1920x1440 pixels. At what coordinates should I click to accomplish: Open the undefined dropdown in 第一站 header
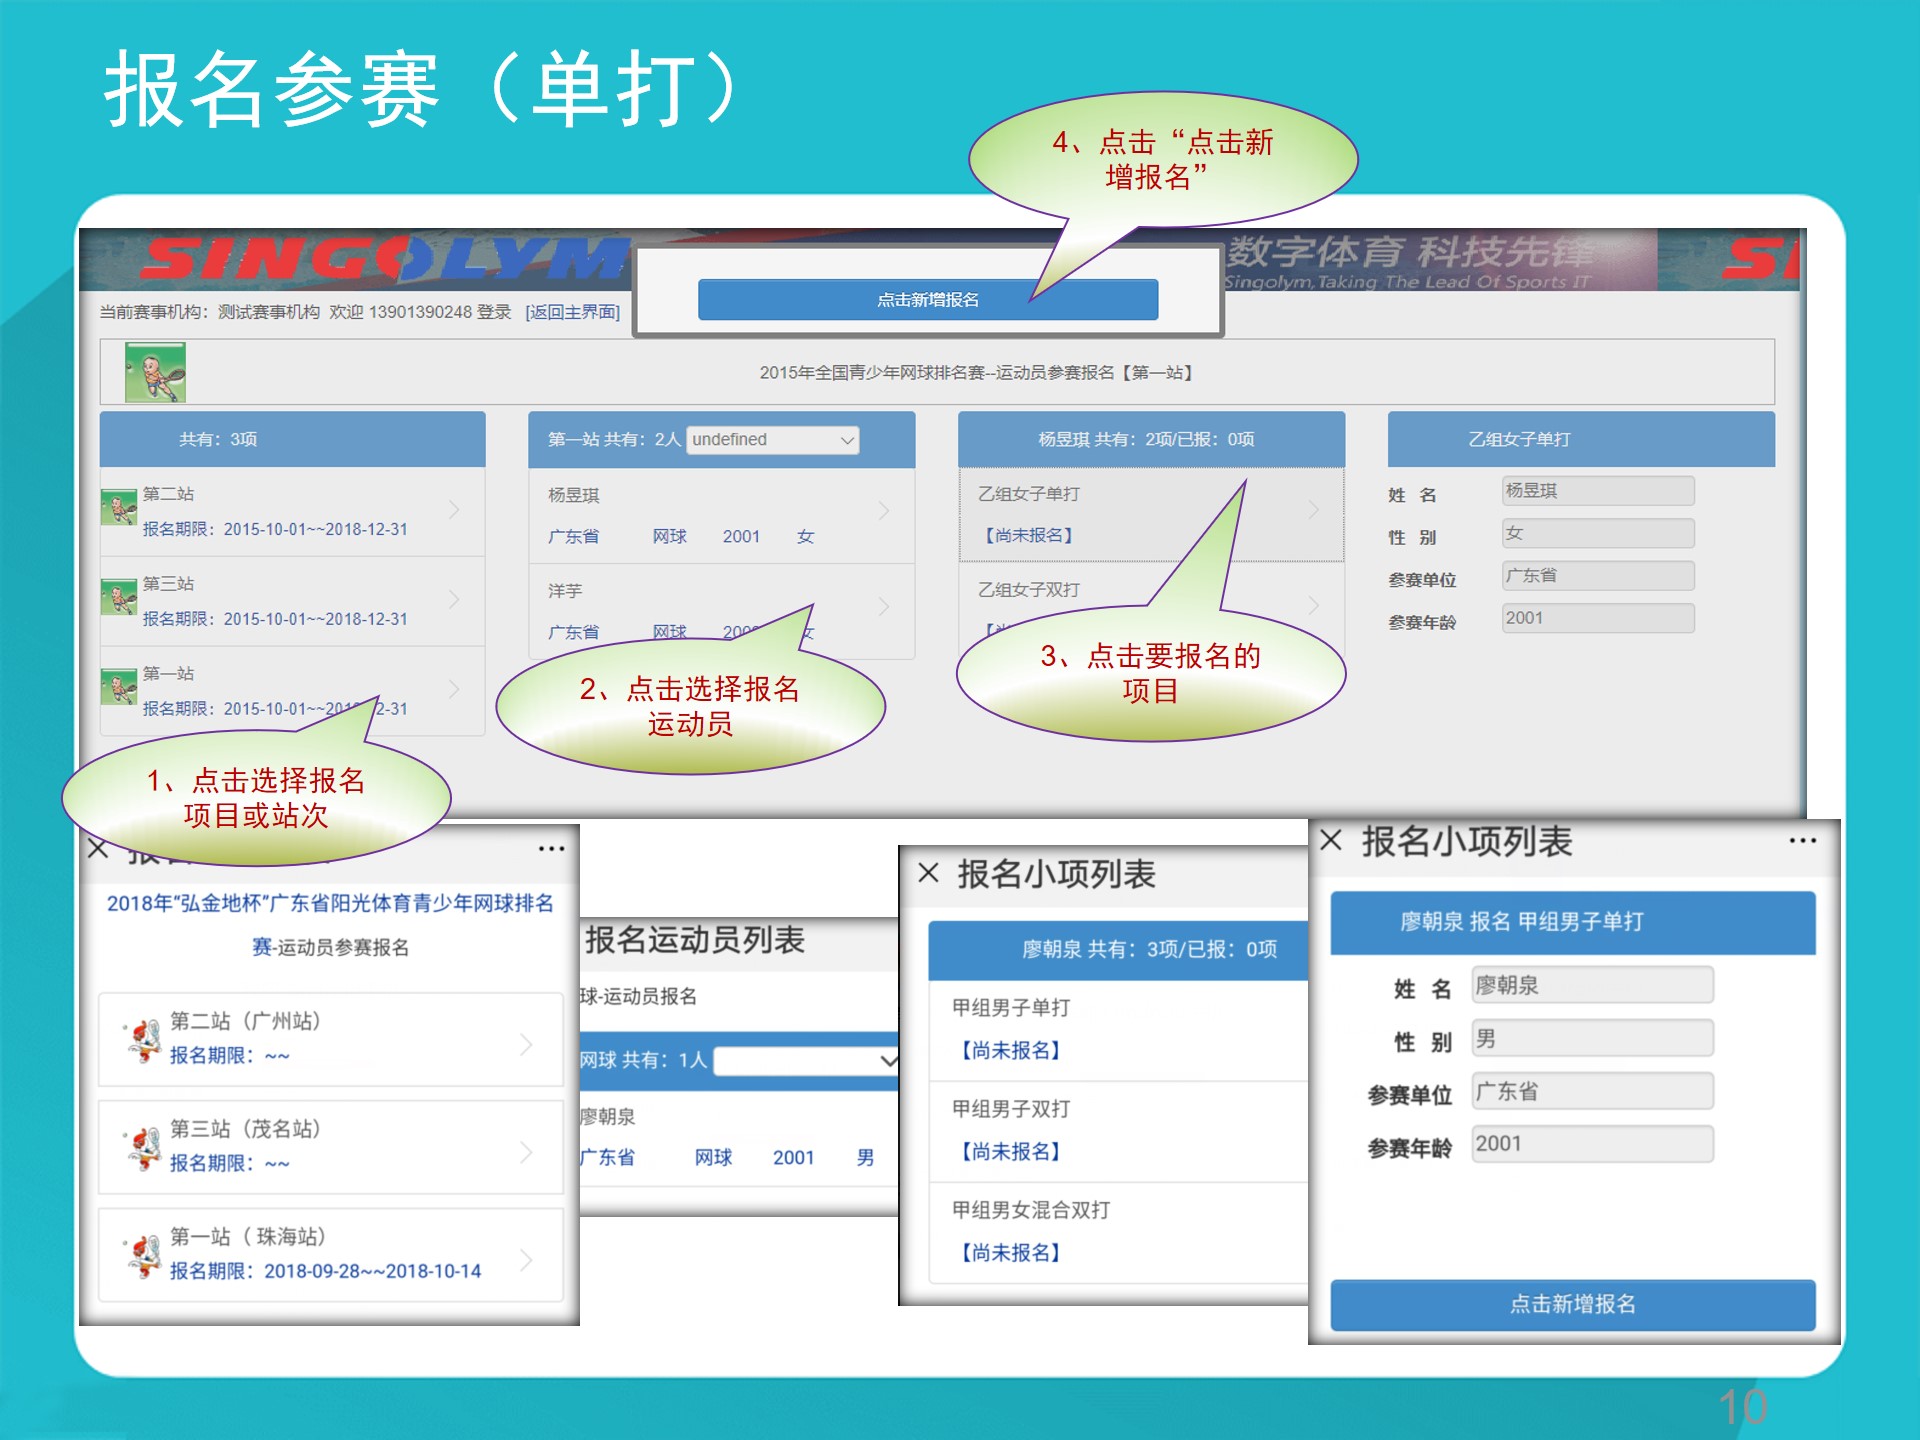[x=773, y=440]
